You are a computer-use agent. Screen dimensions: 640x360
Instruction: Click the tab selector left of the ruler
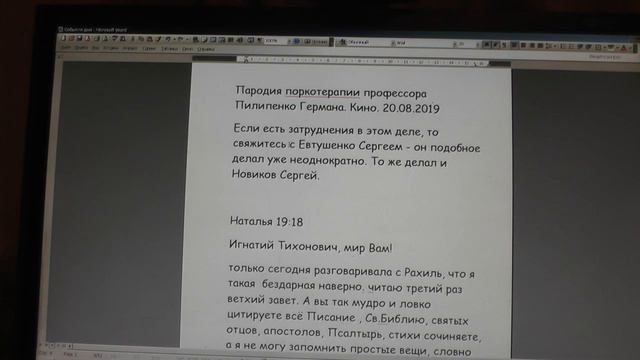60,57
